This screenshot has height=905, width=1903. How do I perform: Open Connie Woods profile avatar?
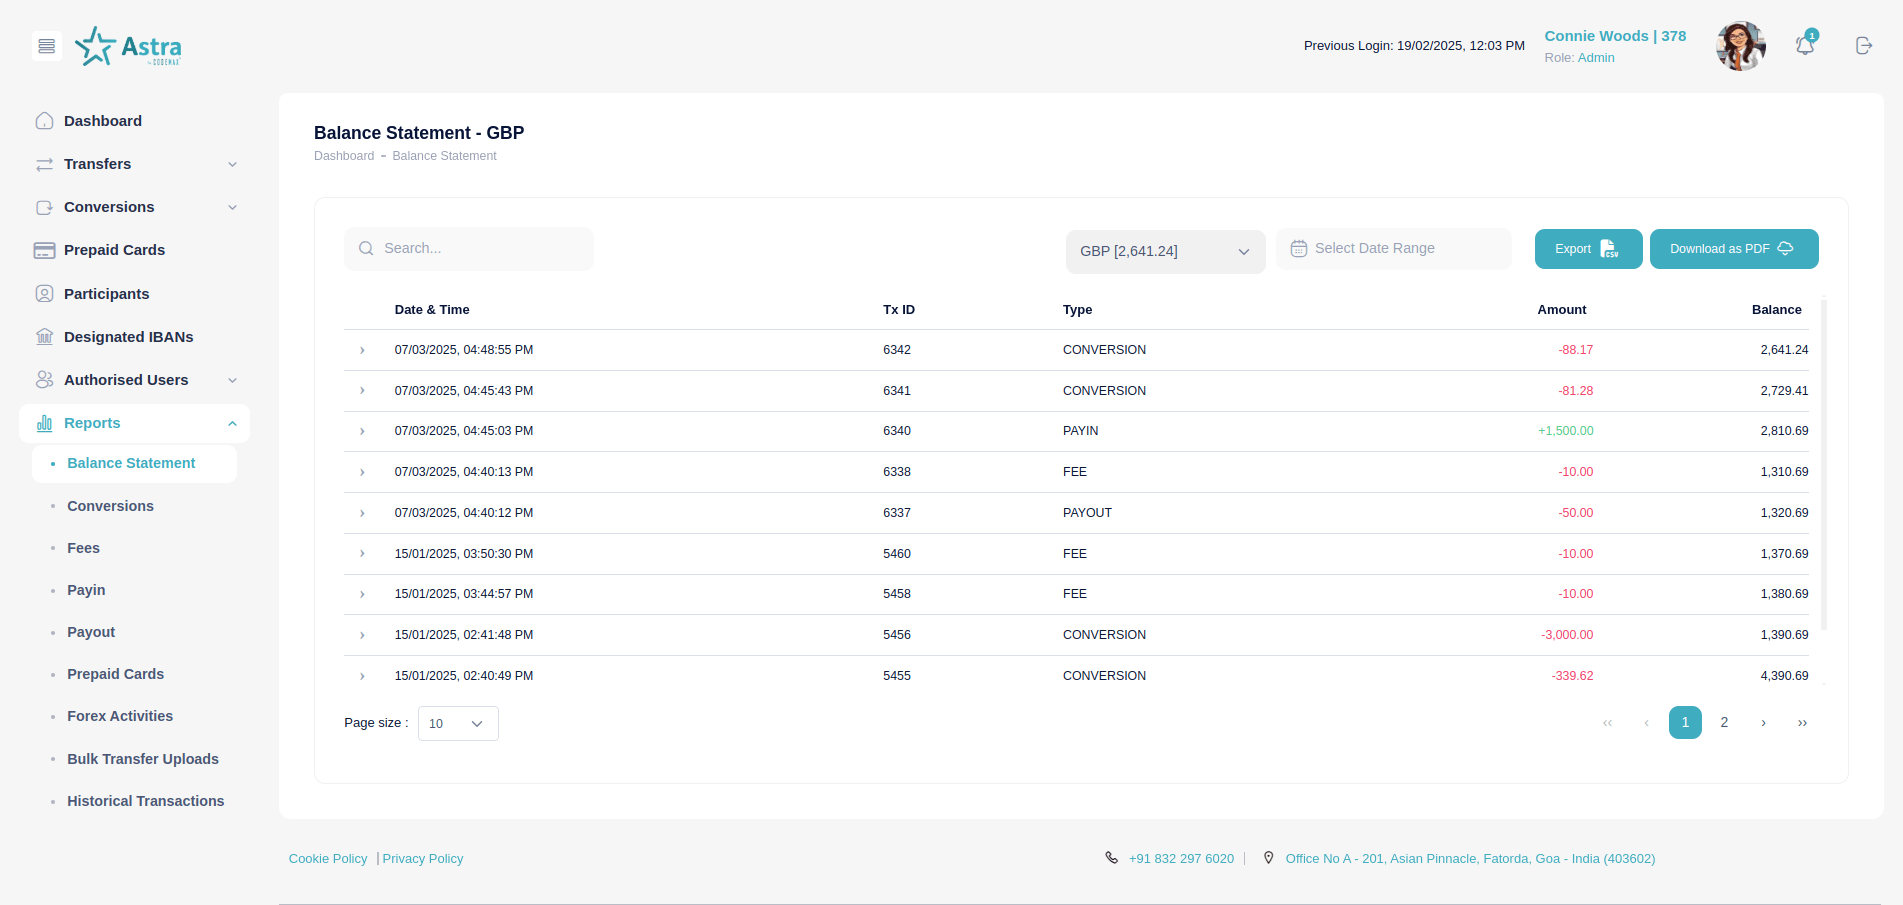[x=1740, y=46]
